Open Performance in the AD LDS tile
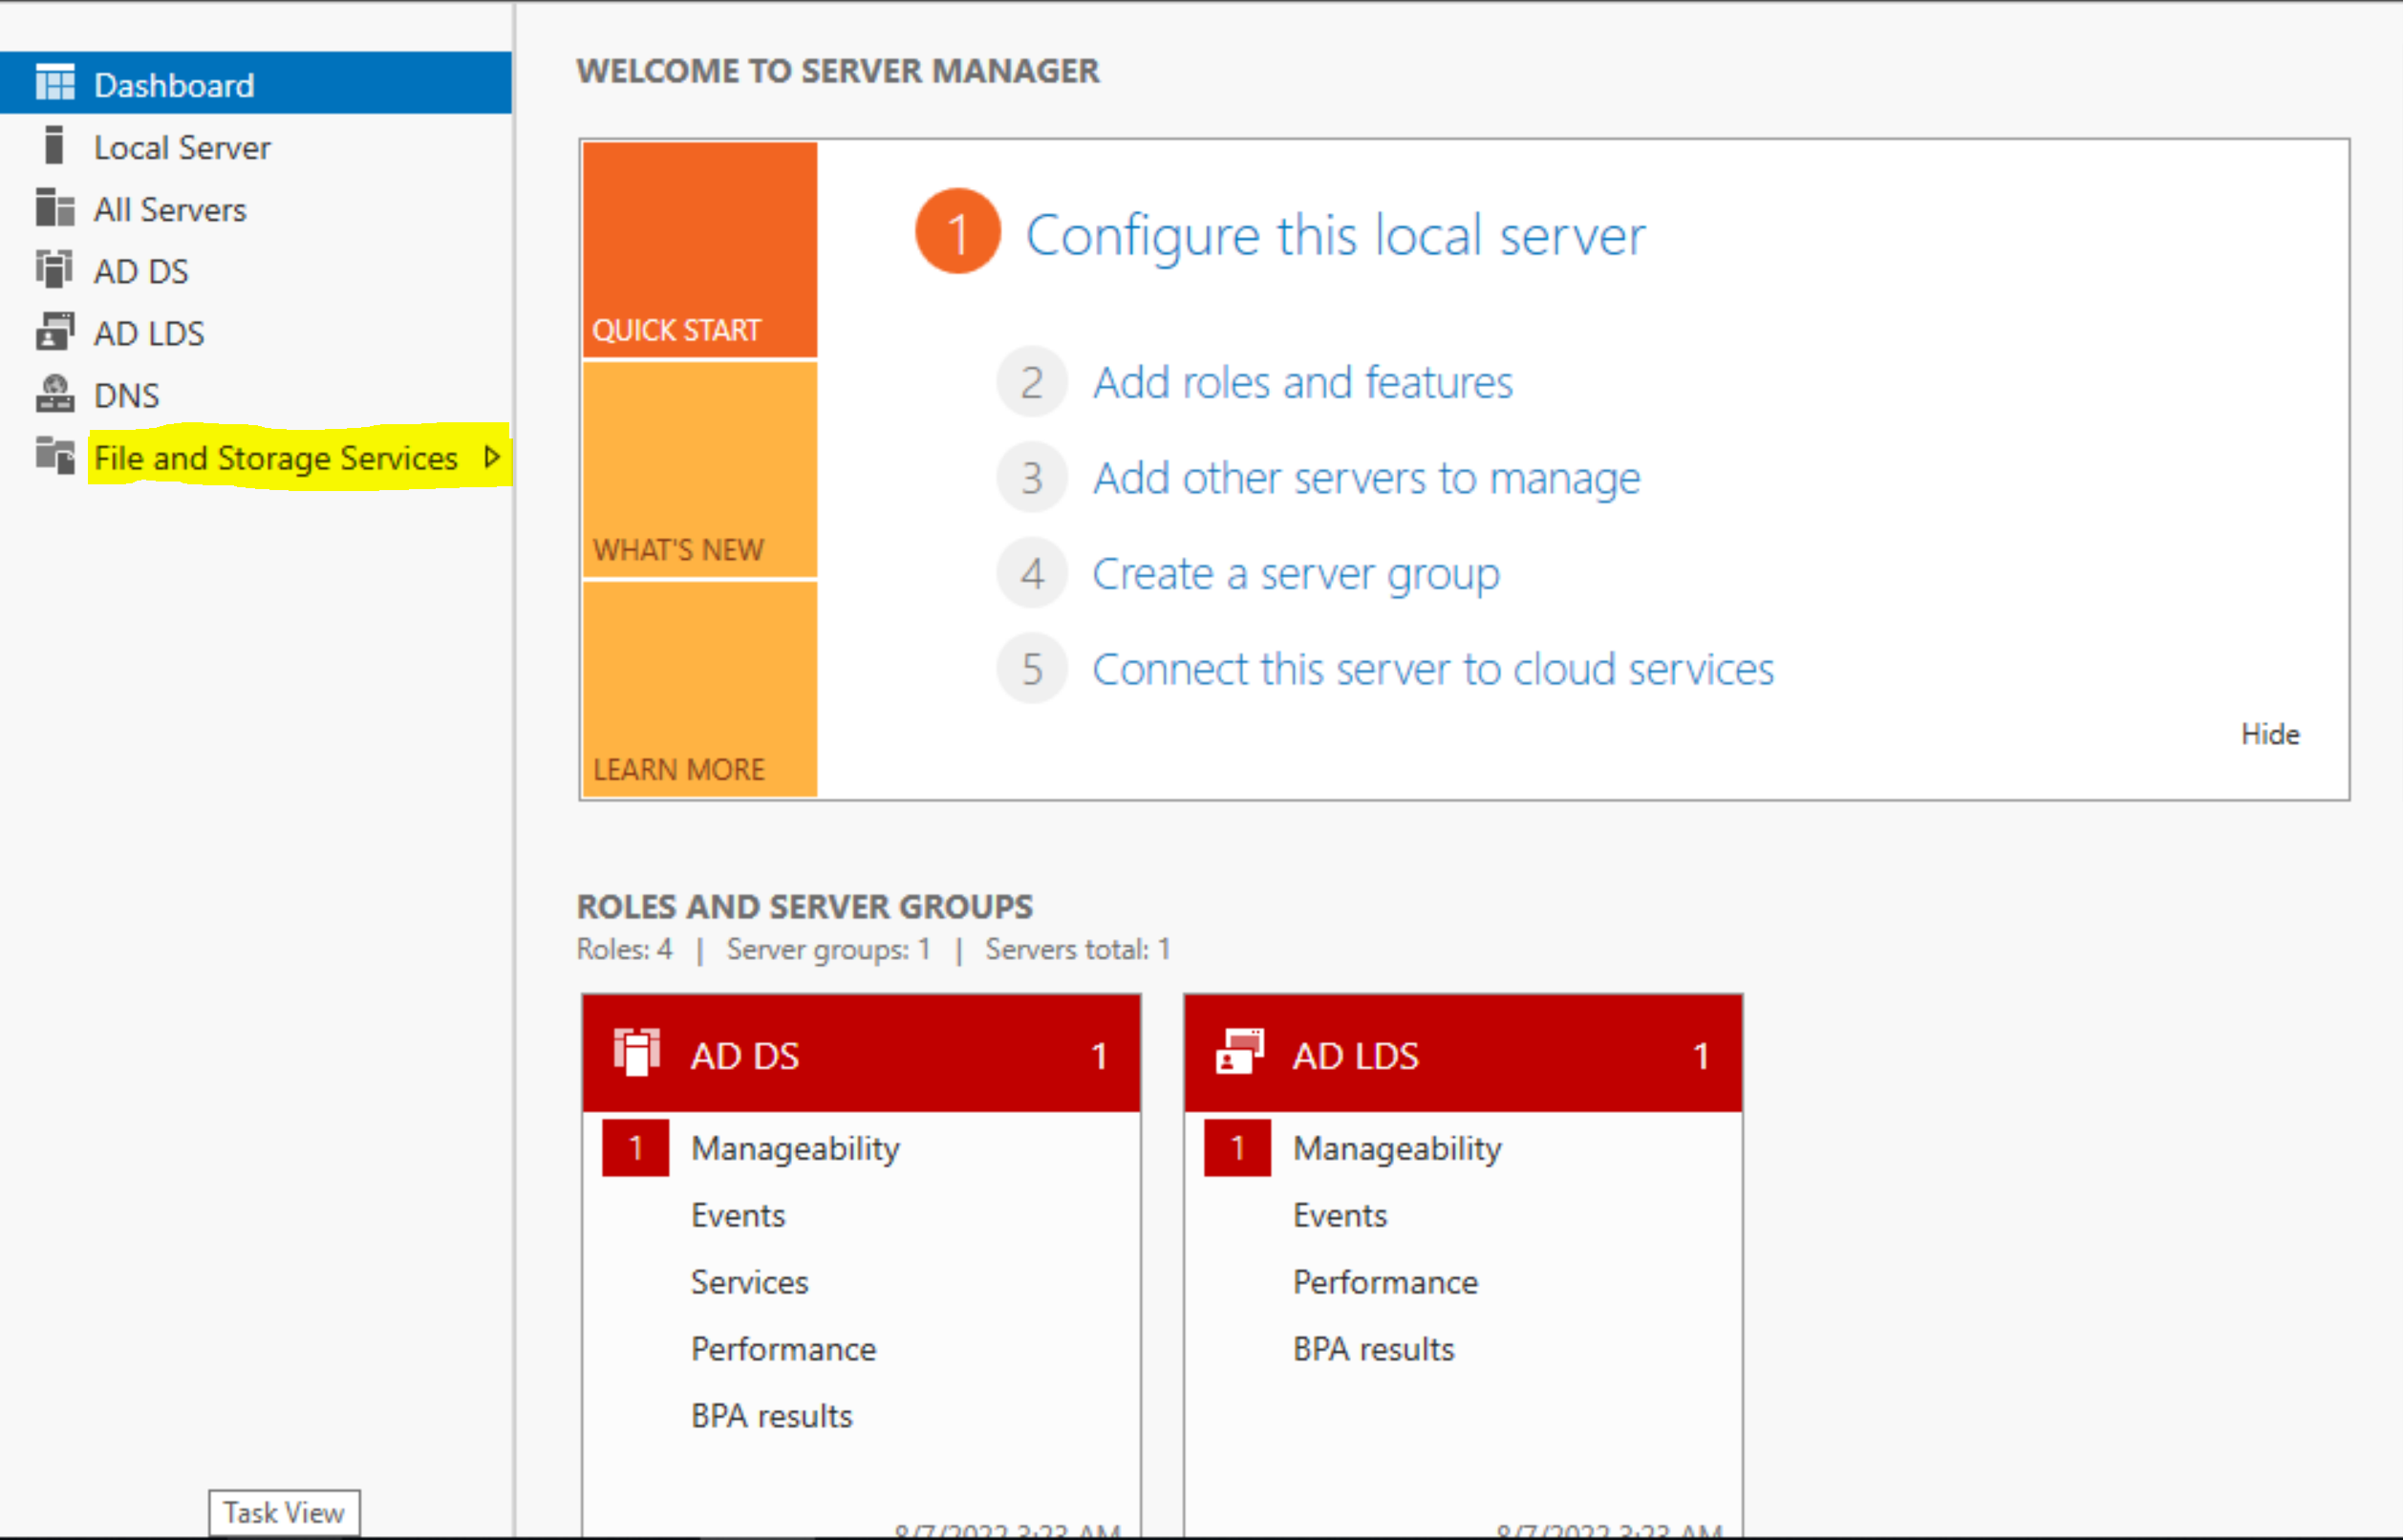 1385,1282
